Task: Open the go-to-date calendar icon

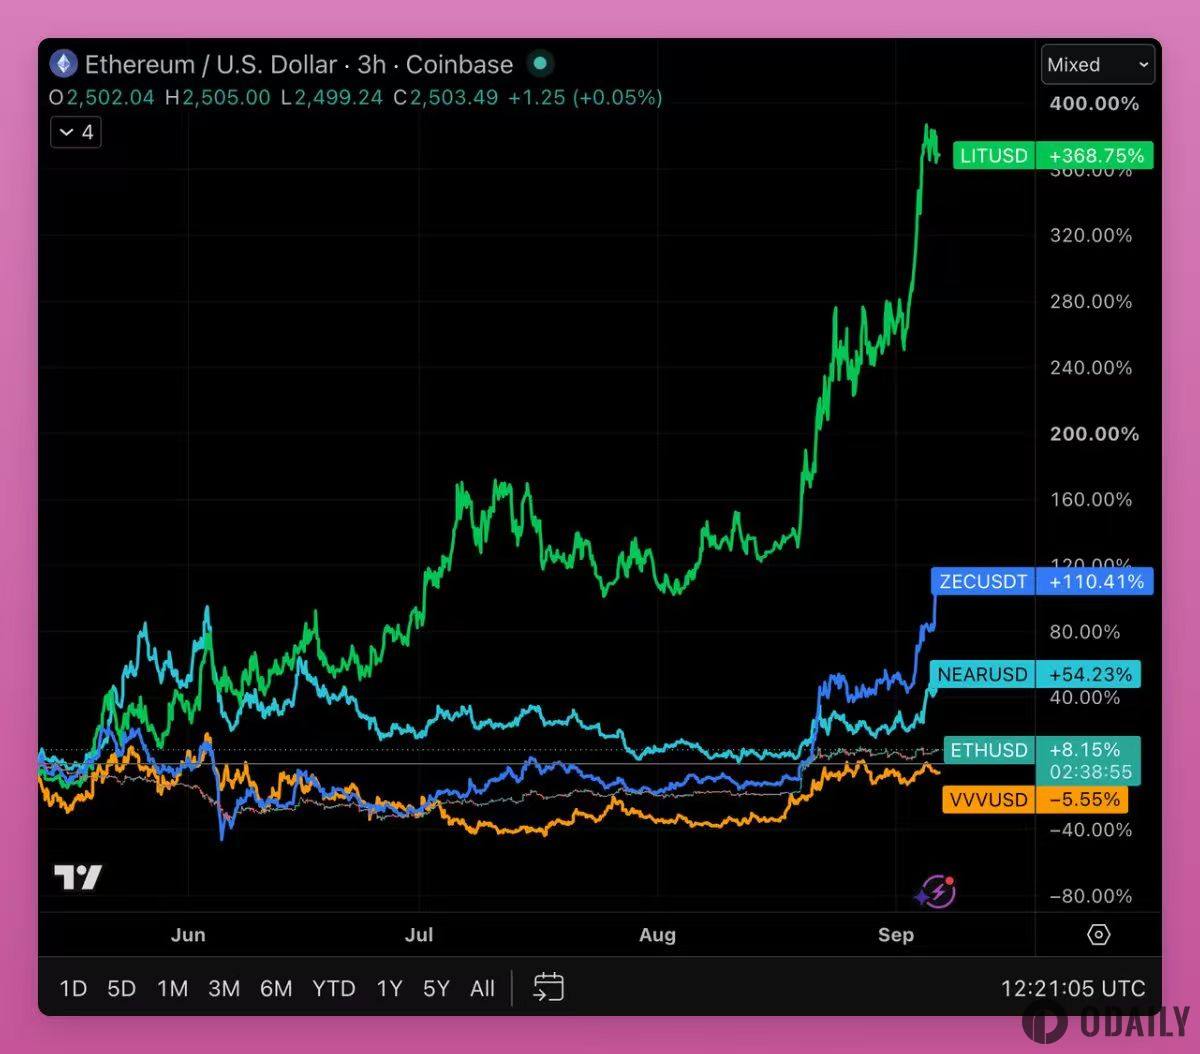Action: click(548, 988)
